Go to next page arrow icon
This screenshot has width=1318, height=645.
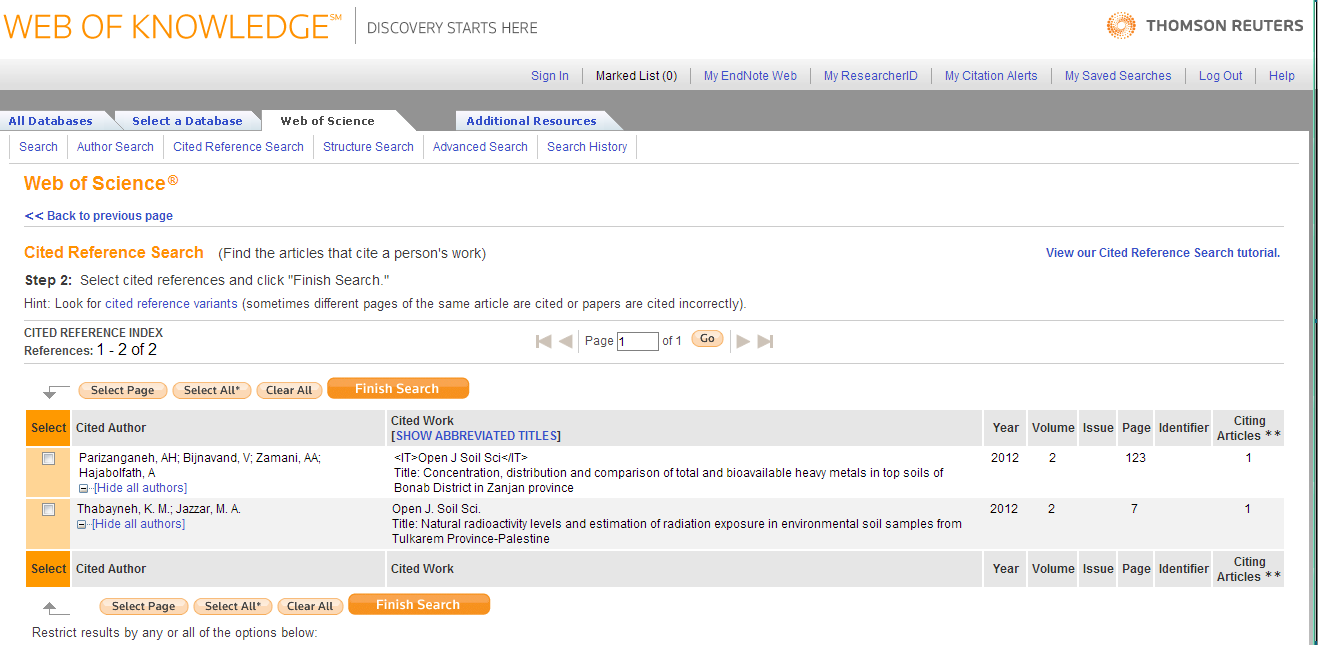(x=743, y=341)
